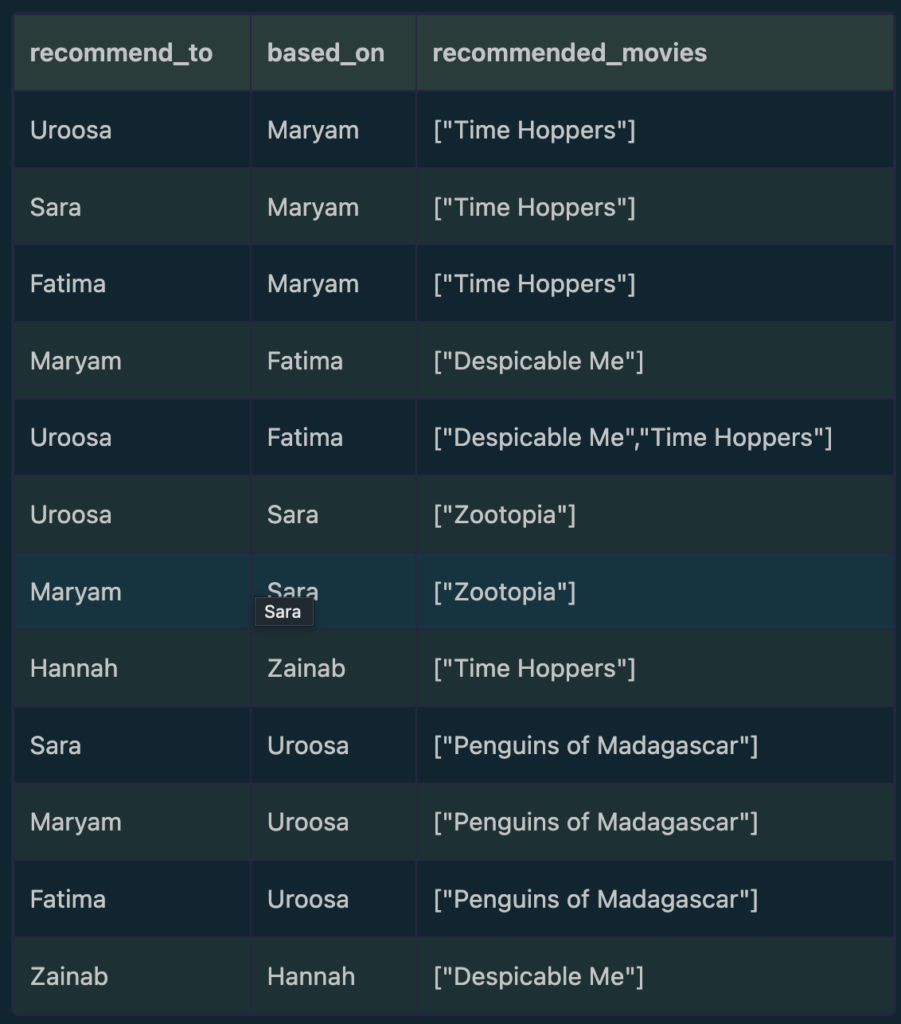Click Hannah in the recommend_to column
Screen dimensions: 901x1024
tap(74, 668)
